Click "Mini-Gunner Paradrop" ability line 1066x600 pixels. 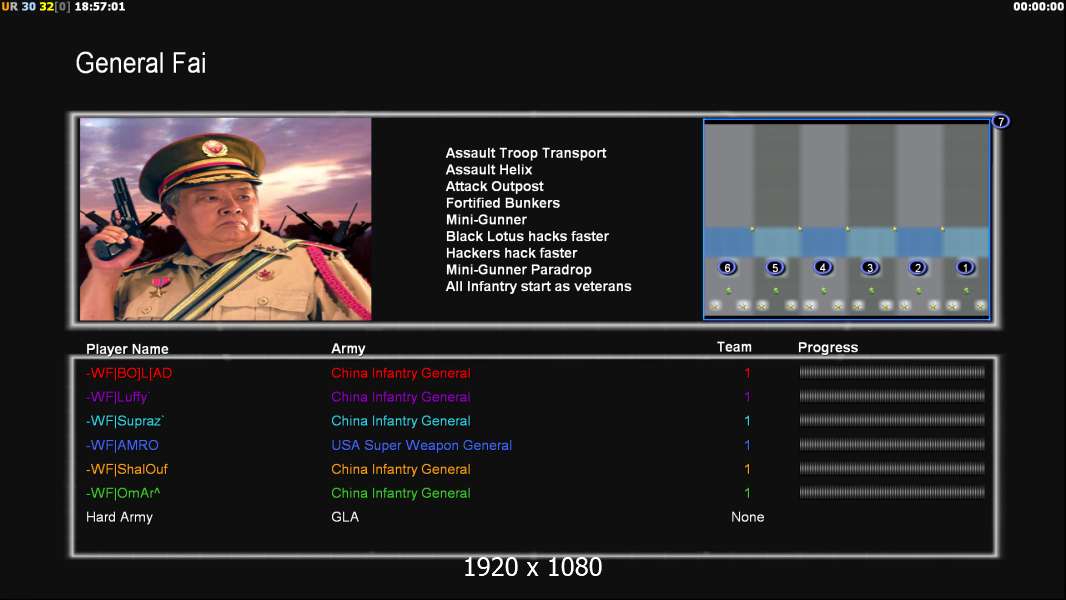[x=518, y=270]
